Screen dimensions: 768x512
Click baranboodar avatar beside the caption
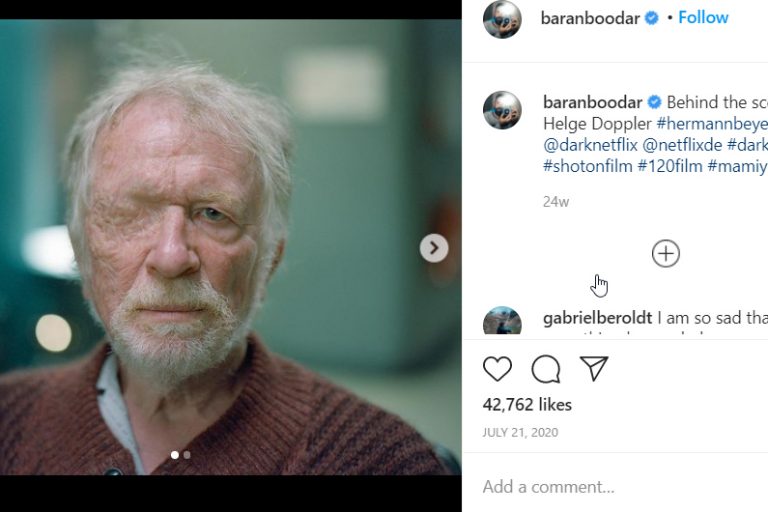pyautogui.click(x=502, y=110)
